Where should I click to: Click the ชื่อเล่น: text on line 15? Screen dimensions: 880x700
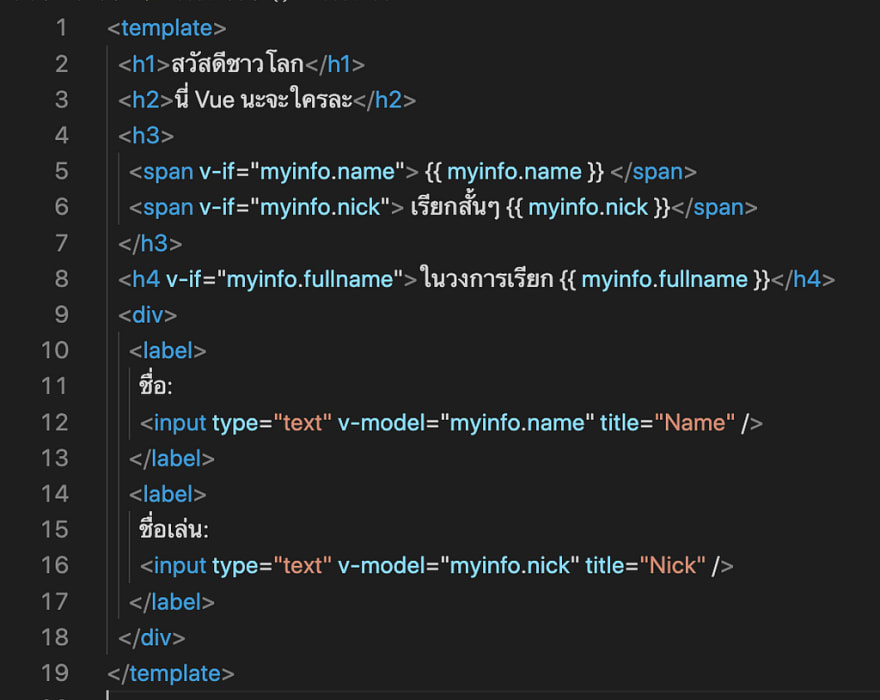click(173, 529)
